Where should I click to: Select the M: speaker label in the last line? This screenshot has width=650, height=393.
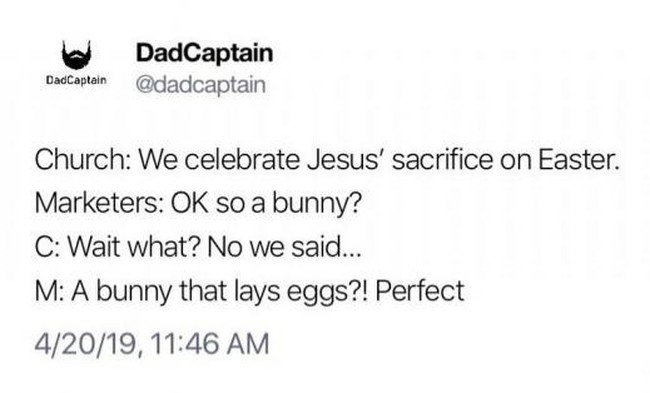pos(49,291)
